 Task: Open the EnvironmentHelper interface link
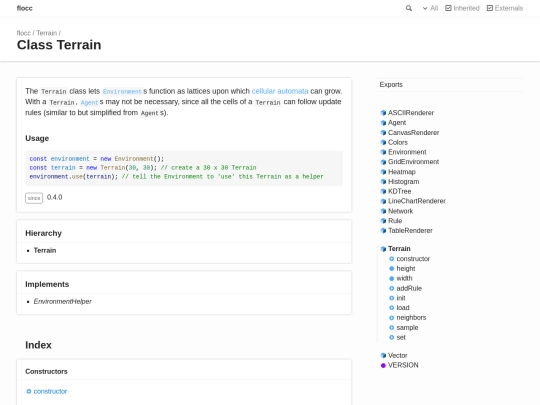click(x=62, y=301)
